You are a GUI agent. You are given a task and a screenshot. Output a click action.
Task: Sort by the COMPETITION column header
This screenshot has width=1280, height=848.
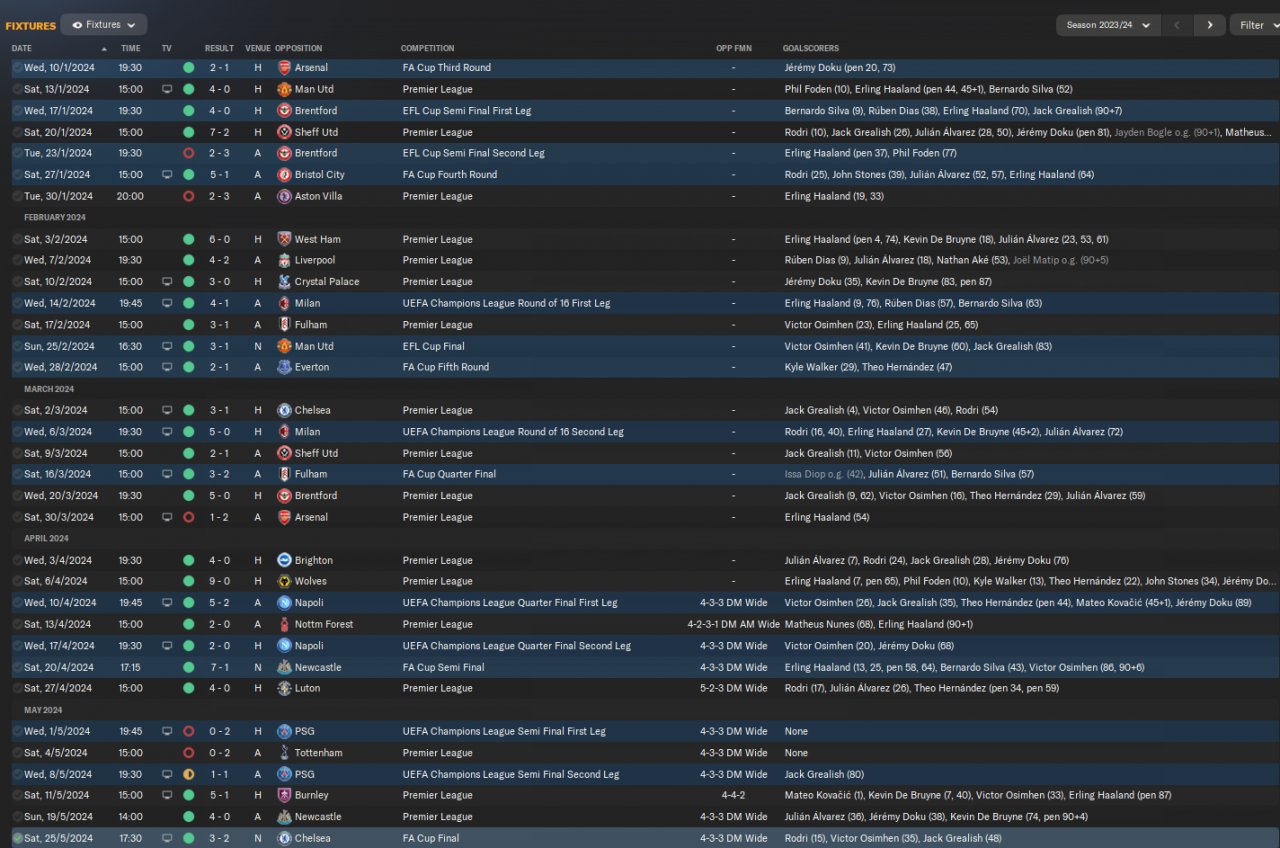click(x=428, y=48)
